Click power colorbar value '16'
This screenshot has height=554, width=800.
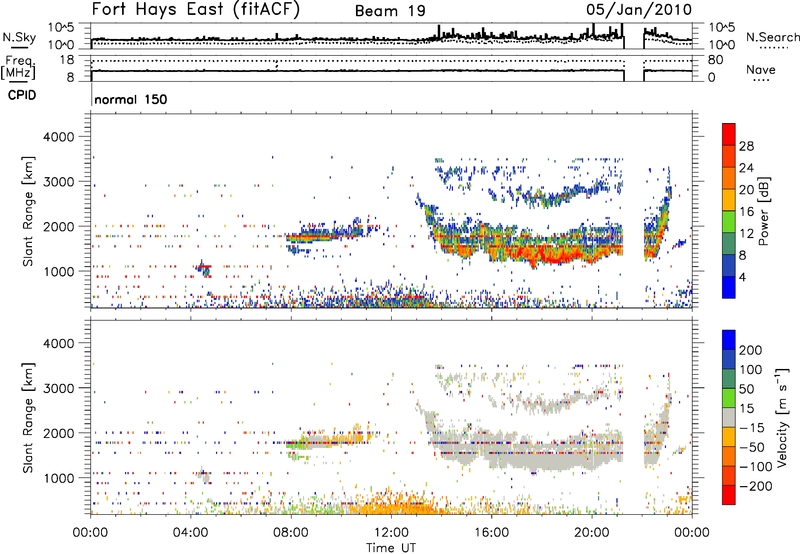pos(746,212)
